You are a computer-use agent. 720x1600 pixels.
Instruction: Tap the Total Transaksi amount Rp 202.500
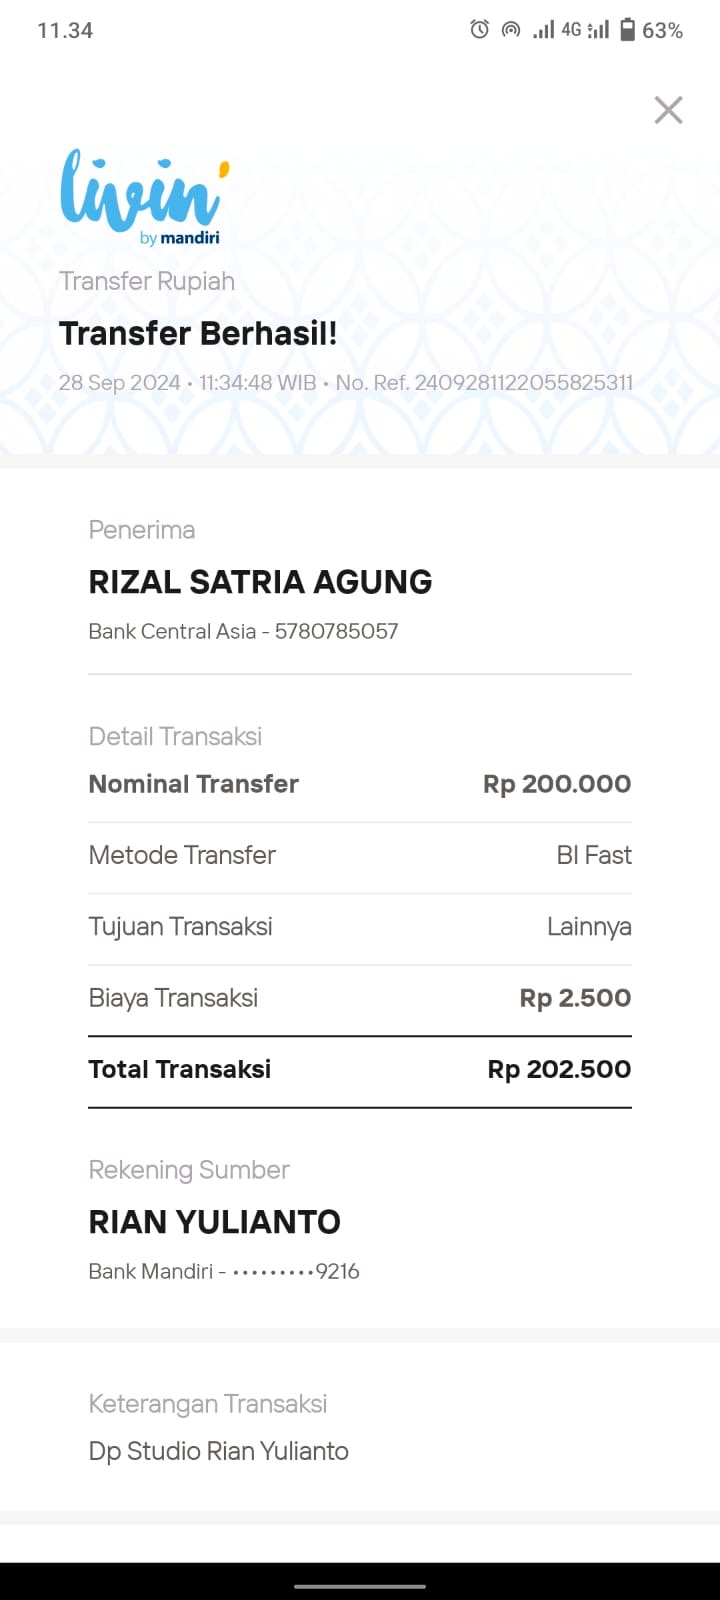[x=559, y=1069]
